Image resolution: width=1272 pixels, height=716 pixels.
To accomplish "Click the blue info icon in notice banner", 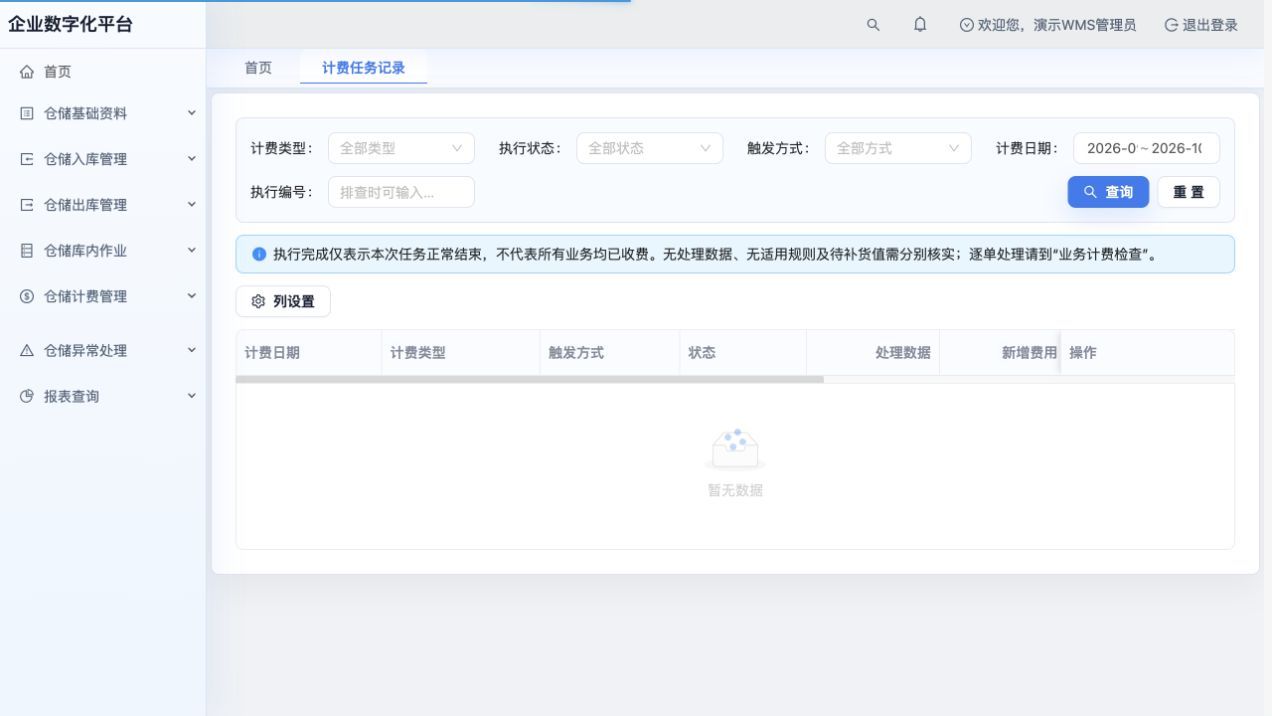I will pos(259,254).
